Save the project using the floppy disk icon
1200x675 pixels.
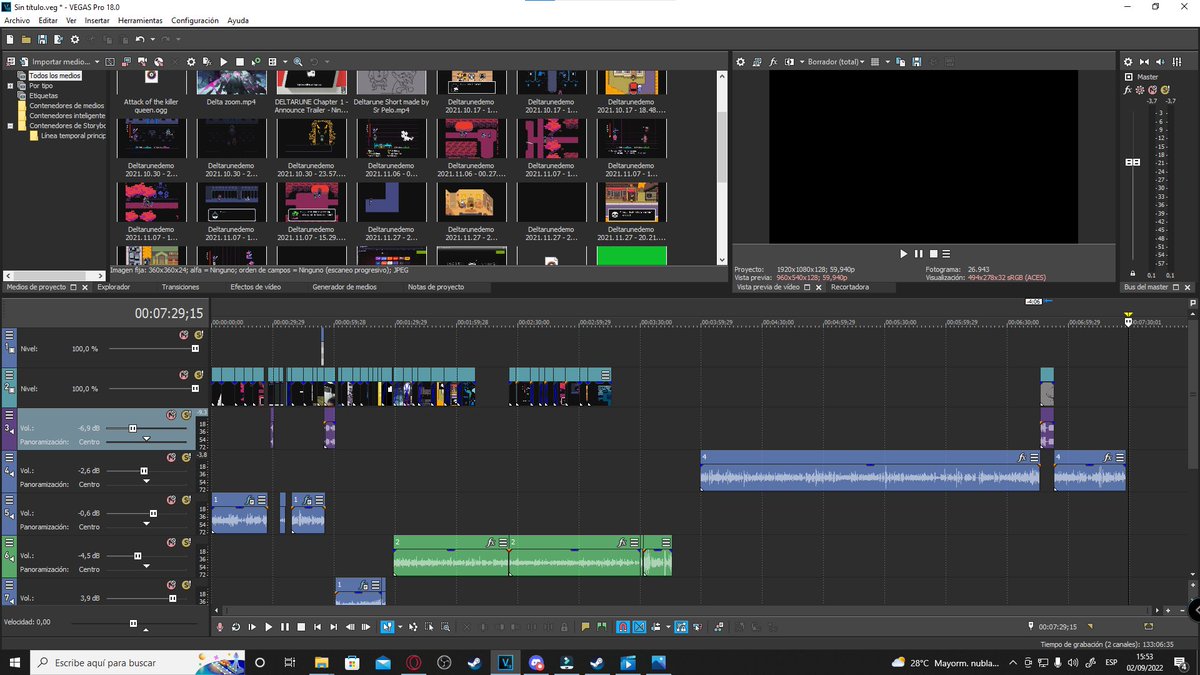[x=42, y=39]
